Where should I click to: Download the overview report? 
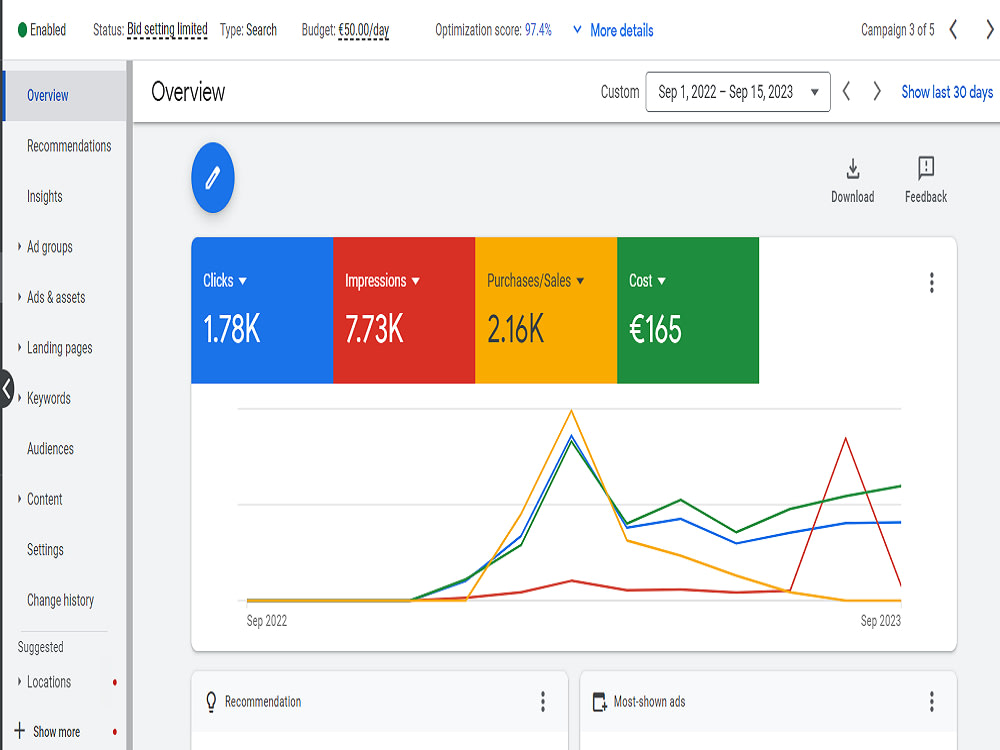tap(852, 180)
